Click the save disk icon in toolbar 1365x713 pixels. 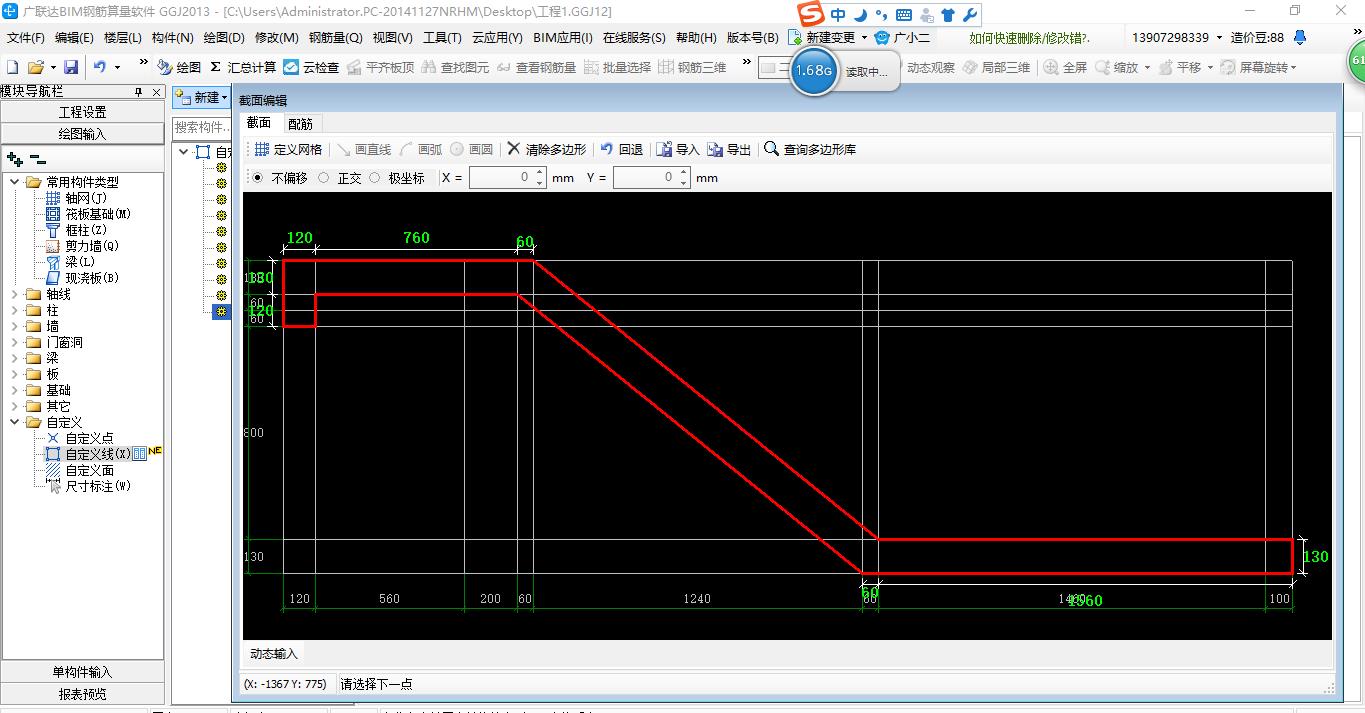pos(71,67)
